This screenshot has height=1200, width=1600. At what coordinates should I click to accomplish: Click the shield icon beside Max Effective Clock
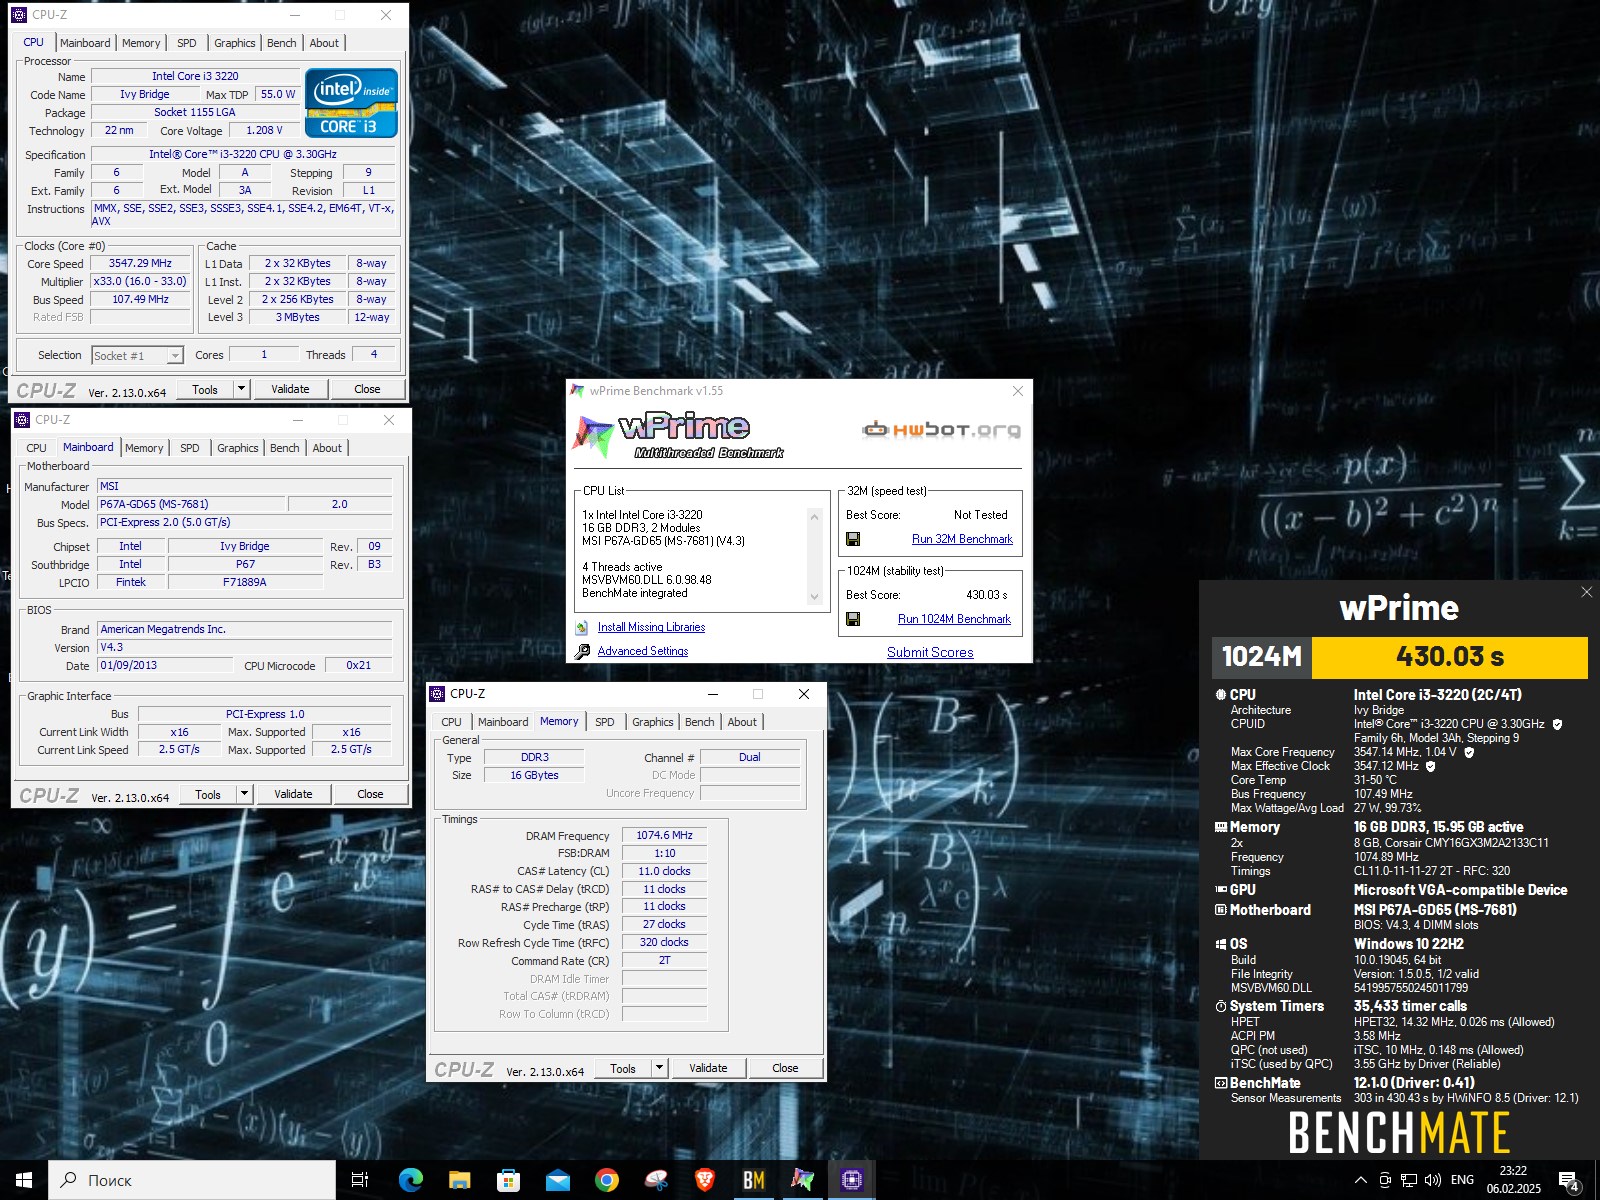coord(1430,766)
